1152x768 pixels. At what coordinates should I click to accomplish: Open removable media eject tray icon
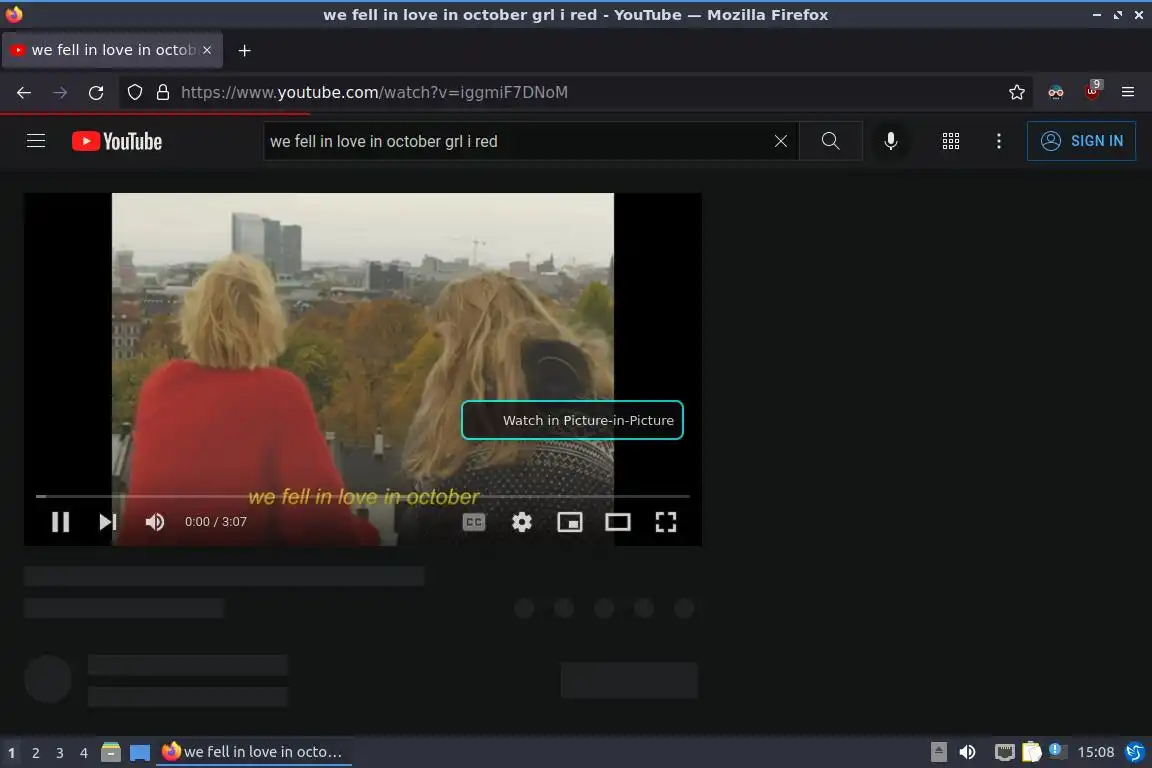pos(939,752)
